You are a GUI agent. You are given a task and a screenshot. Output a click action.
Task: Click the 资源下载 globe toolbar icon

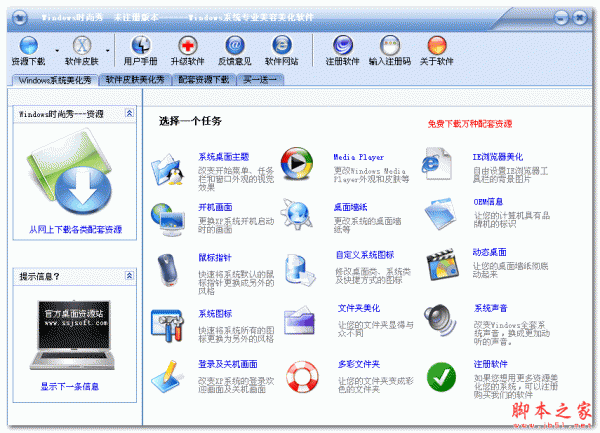coord(28,46)
